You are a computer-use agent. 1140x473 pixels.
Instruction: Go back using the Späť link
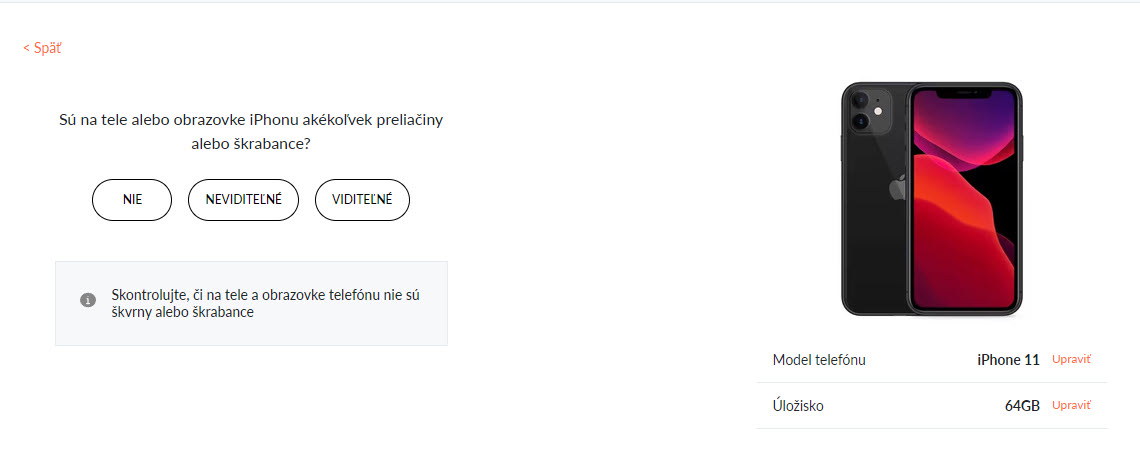(x=42, y=48)
